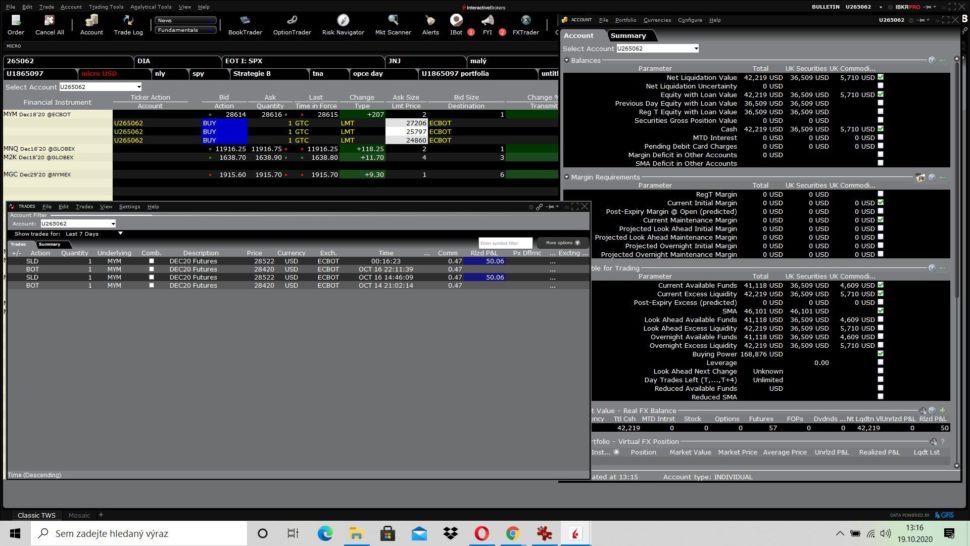Open the FYI megaphone notifications
The image size is (970, 546).
pyautogui.click(x=487, y=25)
